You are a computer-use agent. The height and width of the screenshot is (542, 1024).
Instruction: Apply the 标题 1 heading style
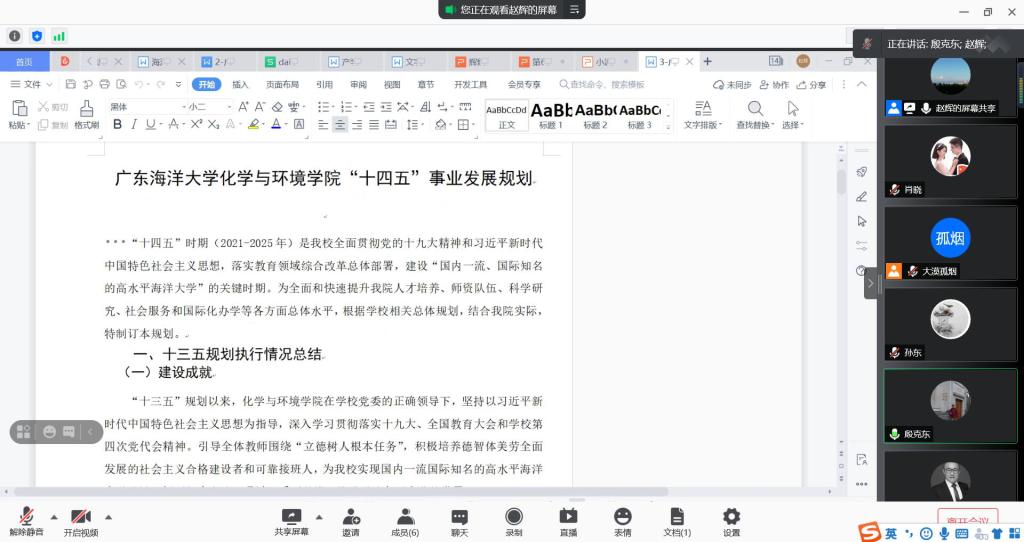point(551,115)
